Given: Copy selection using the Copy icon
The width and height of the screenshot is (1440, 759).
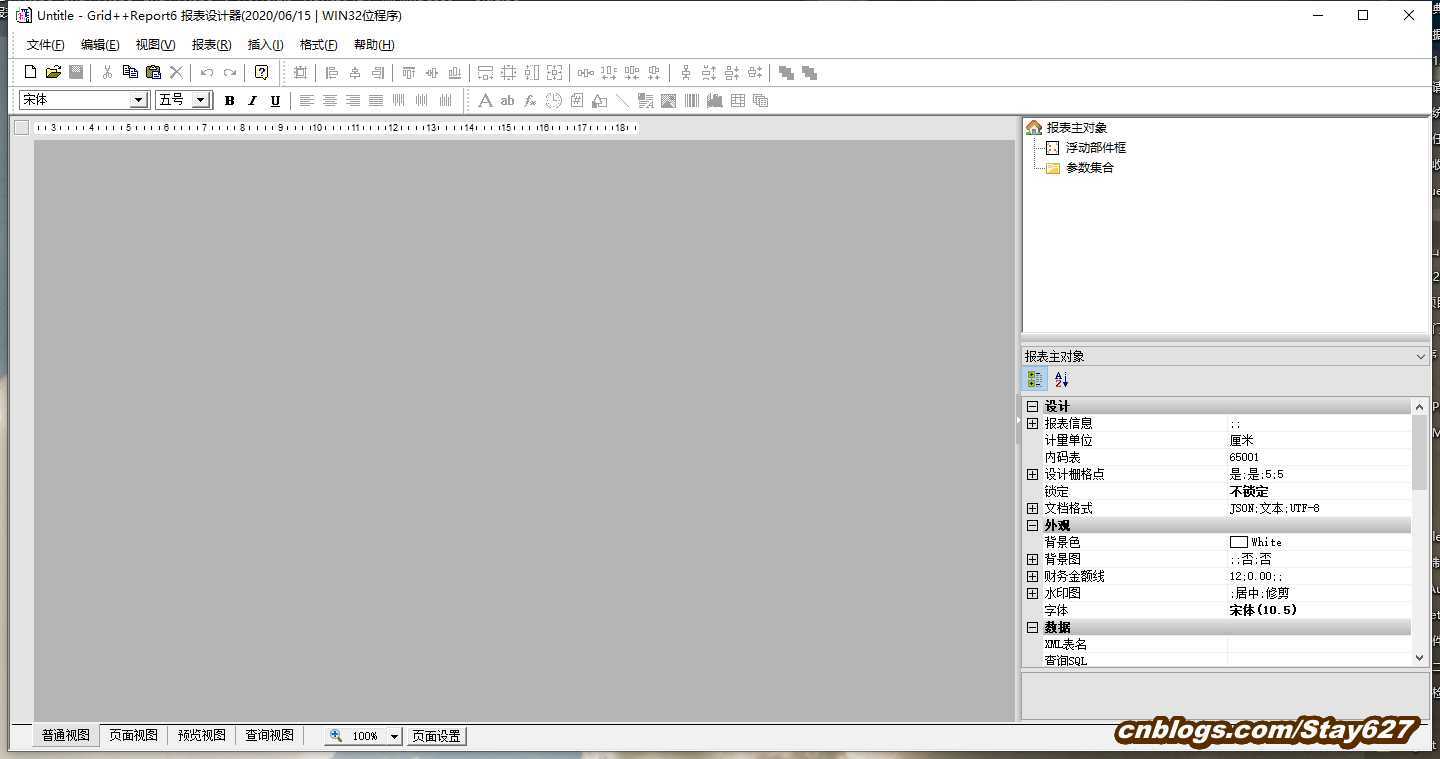Looking at the screenshot, I should (130, 72).
